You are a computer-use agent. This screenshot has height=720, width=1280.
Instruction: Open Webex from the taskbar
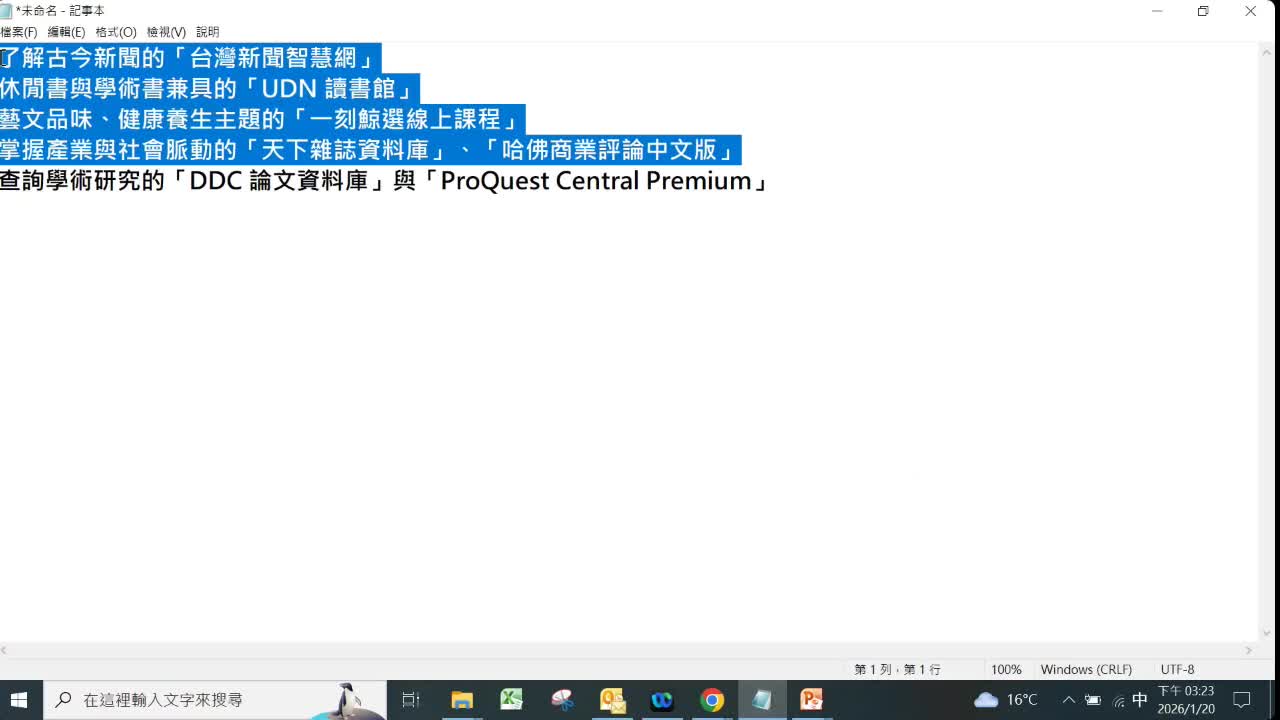point(662,699)
